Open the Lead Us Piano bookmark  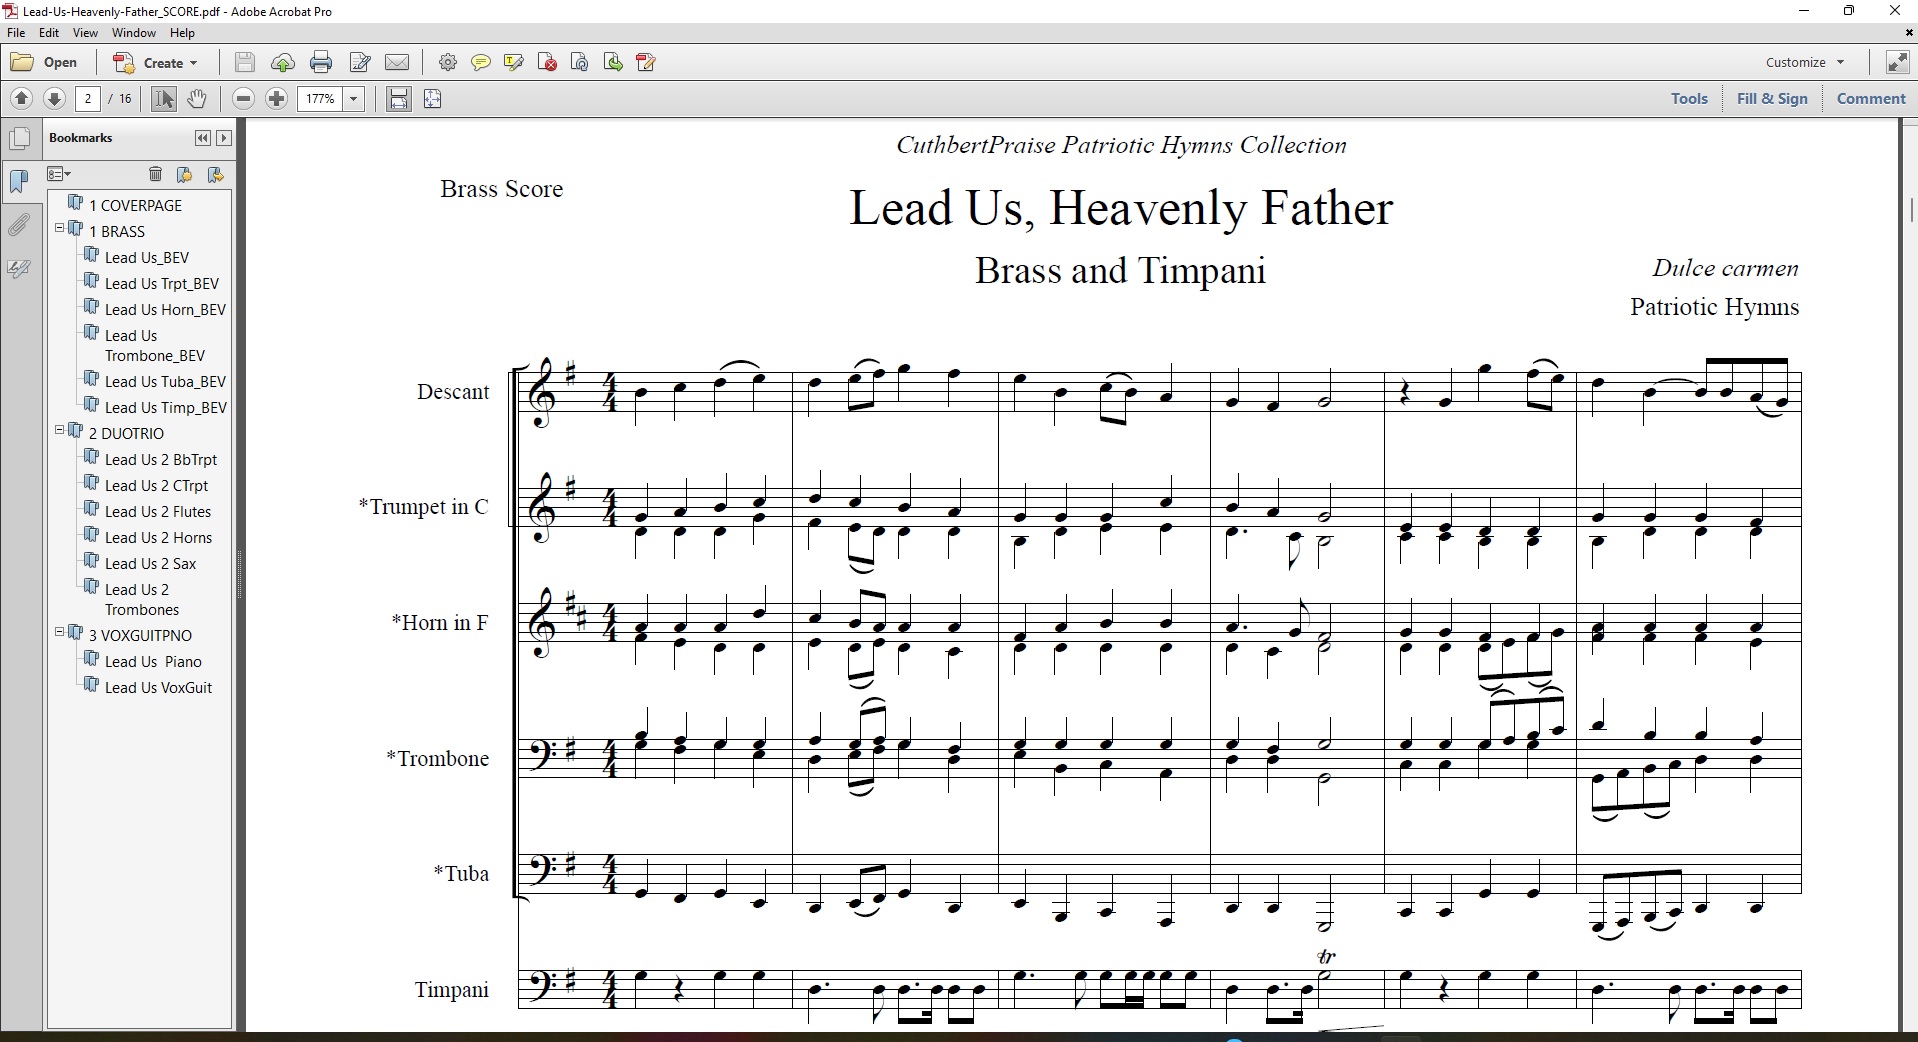tap(153, 662)
